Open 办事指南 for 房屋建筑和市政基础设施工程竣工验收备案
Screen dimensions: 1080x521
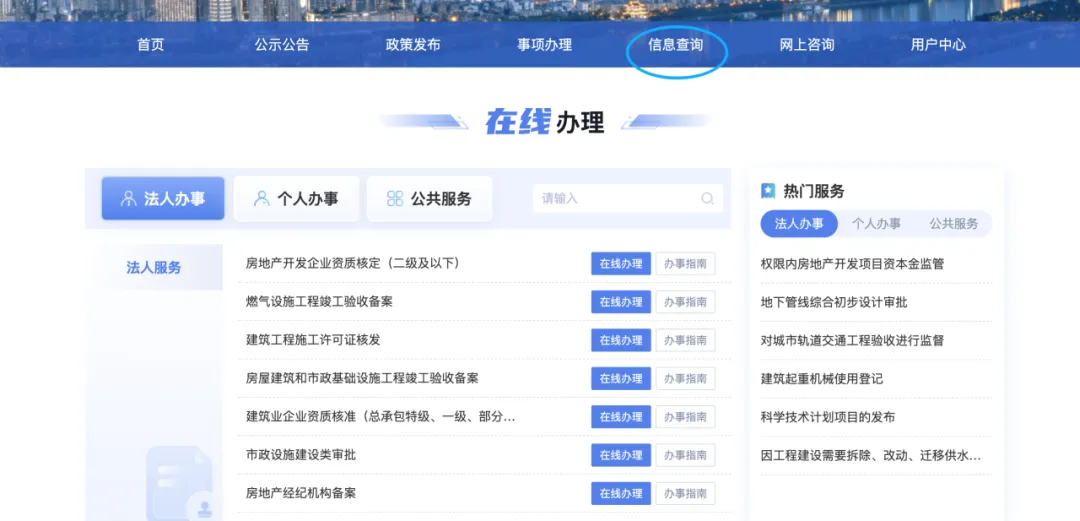click(685, 378)
